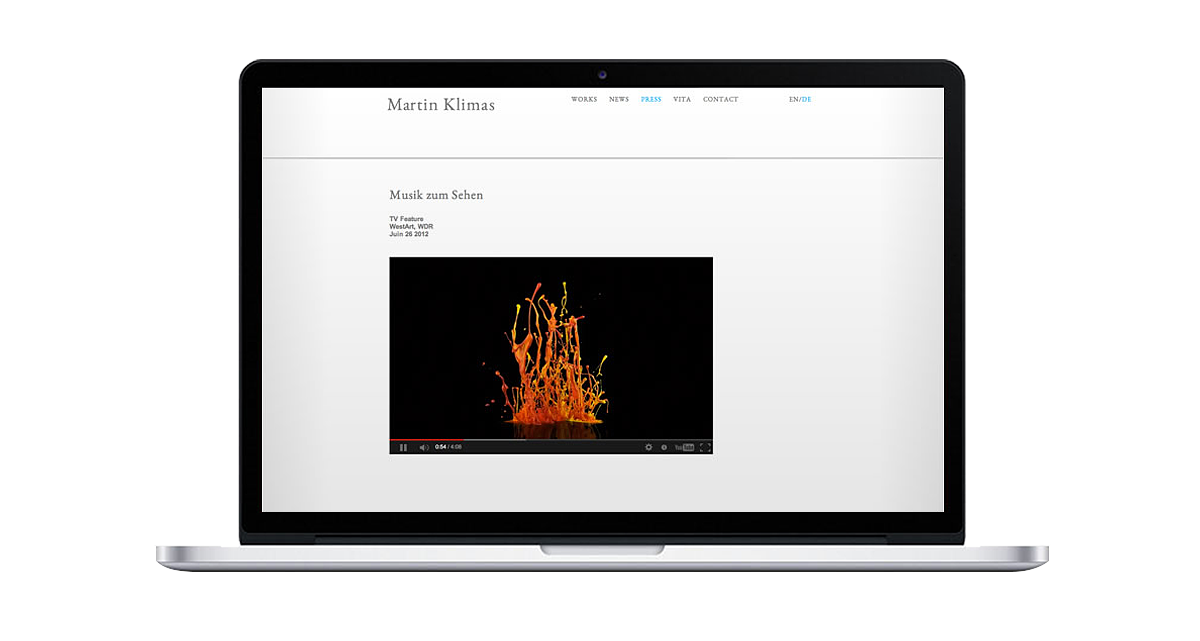The height and width of the screenshot is (641, 1200).
Task: Select the Press navigation link
Action: [x=651, y=100]
